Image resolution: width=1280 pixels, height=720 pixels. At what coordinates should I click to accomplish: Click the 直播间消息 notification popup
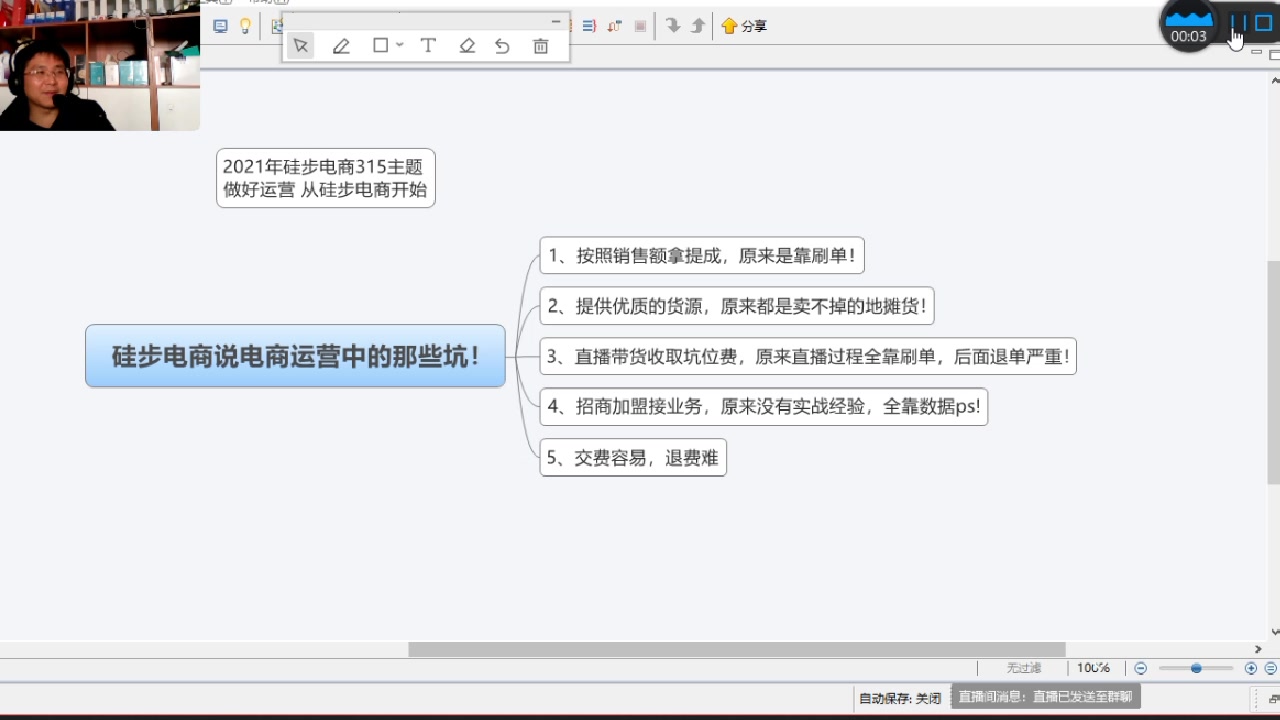coord(1046,697)
